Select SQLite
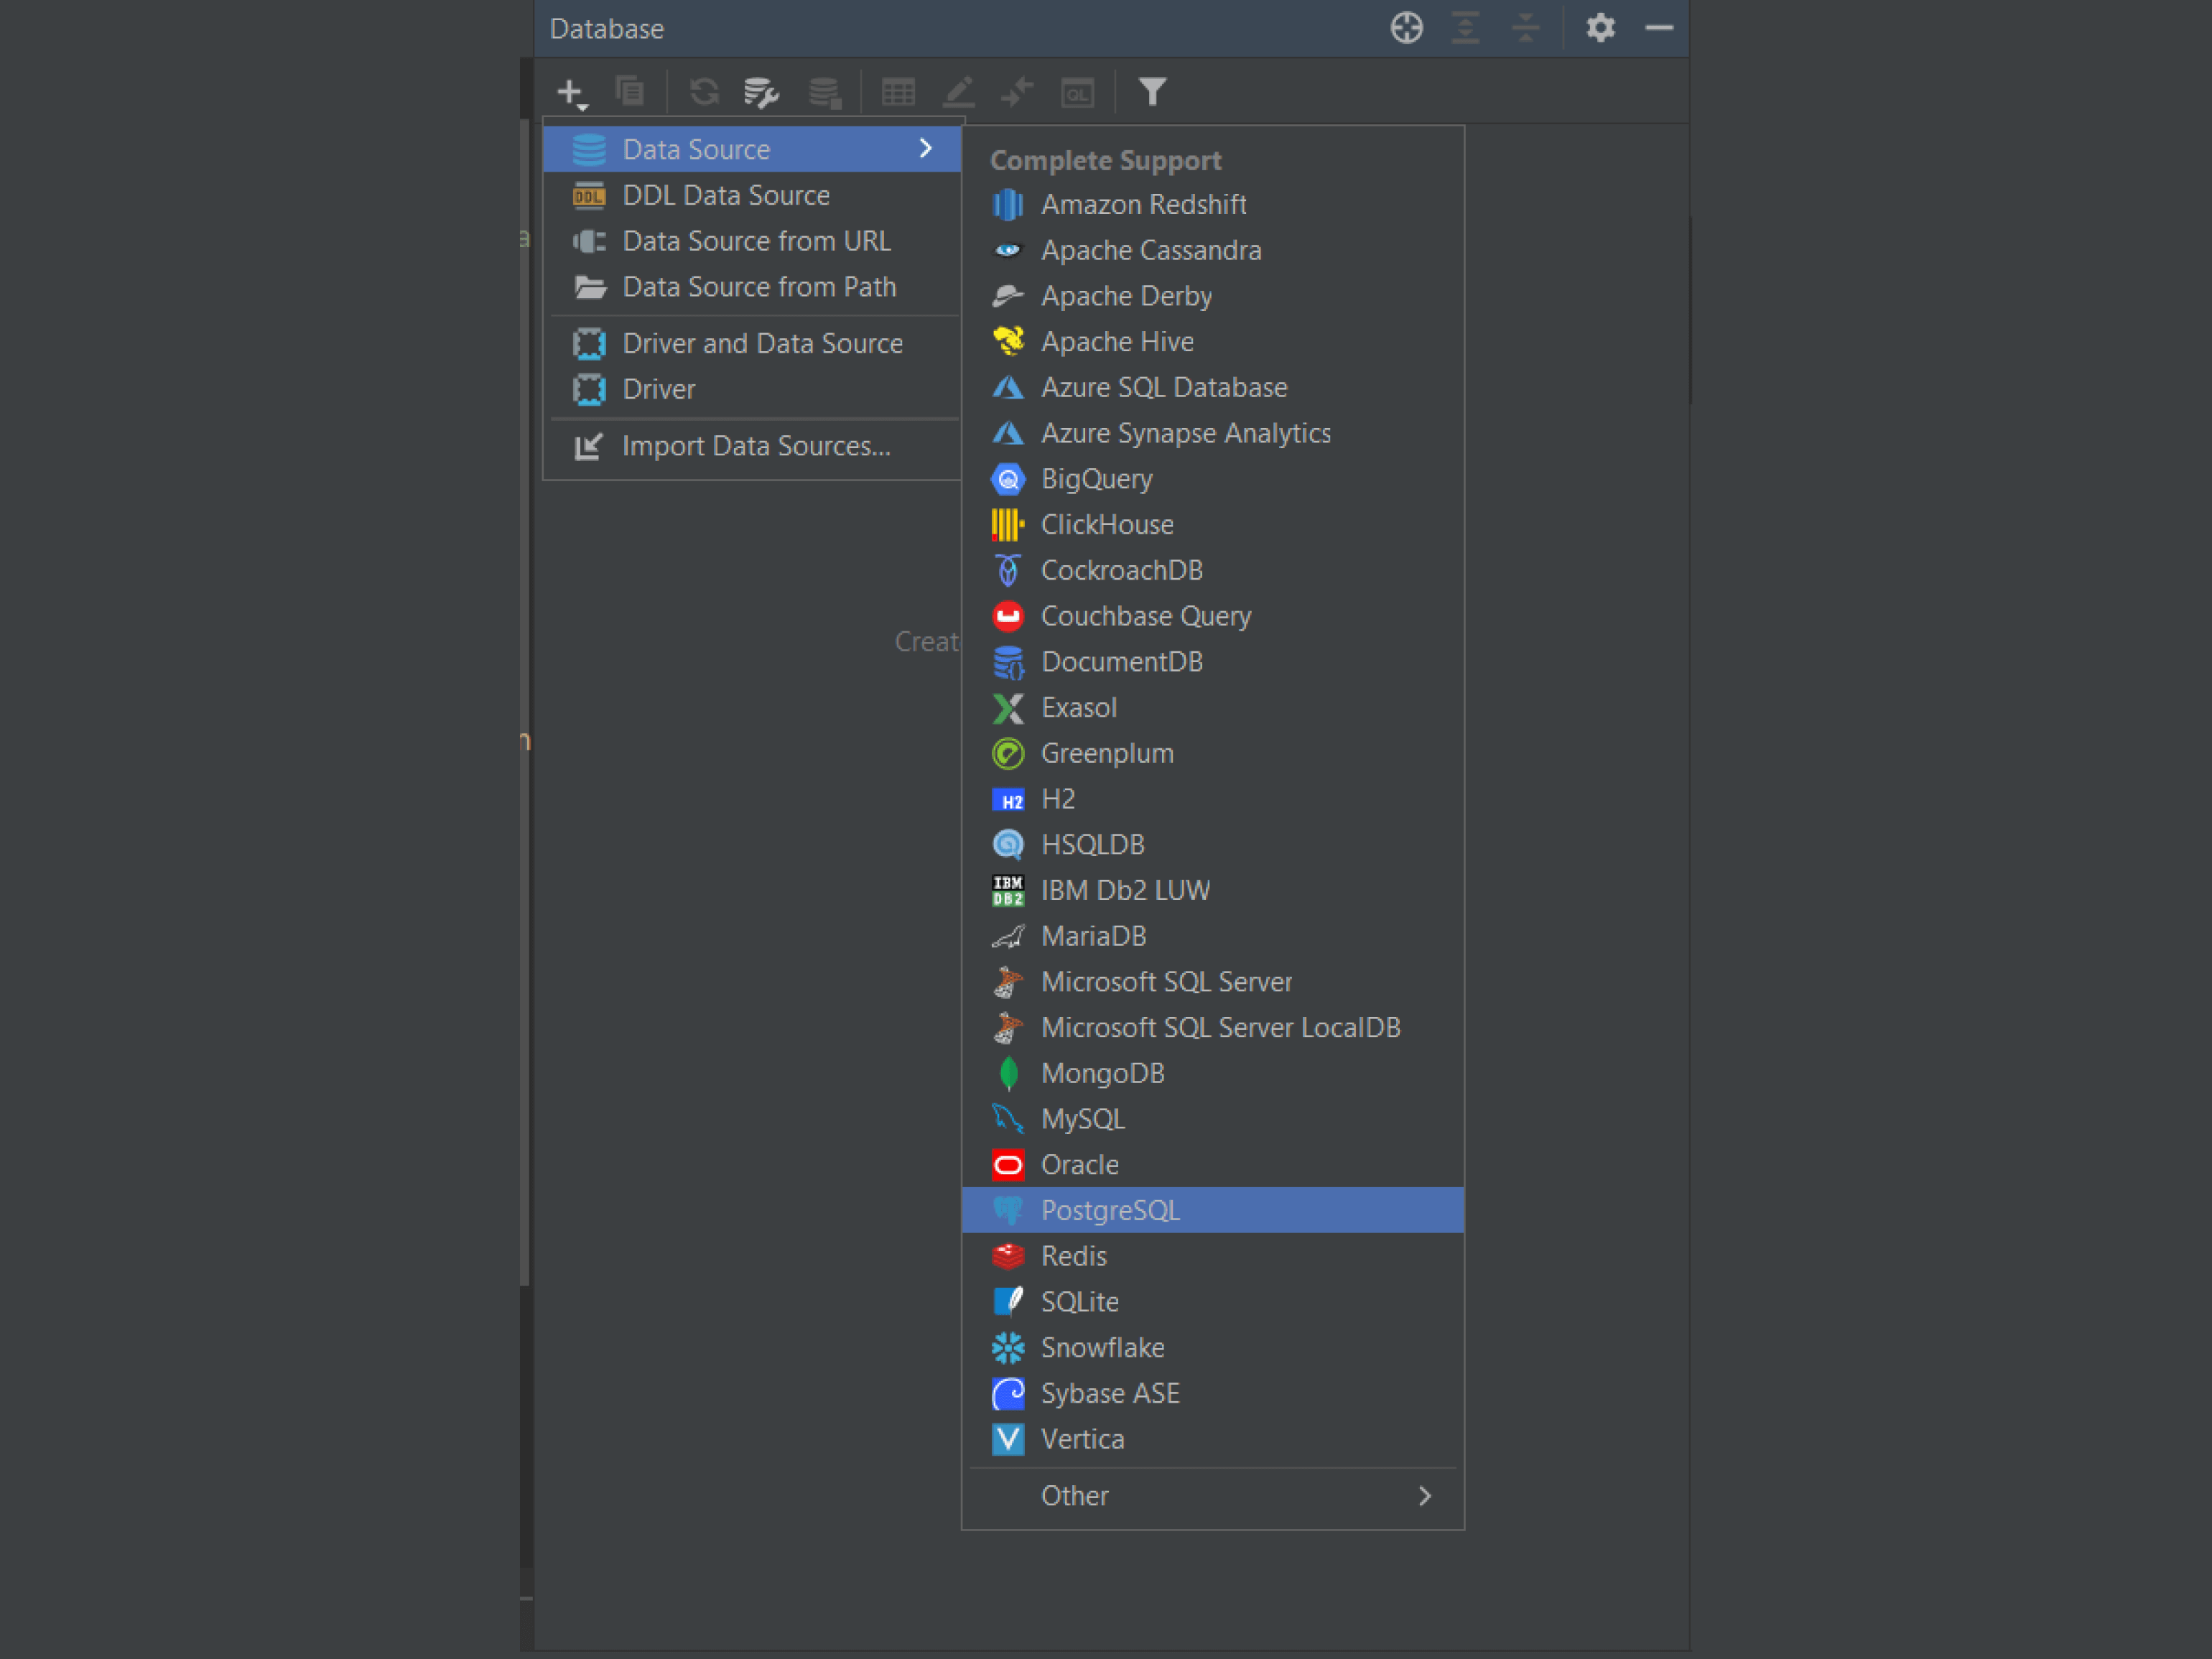Image resolution: width=2212 pixels, height=1659 pixels. [x=1213, y=1302]
